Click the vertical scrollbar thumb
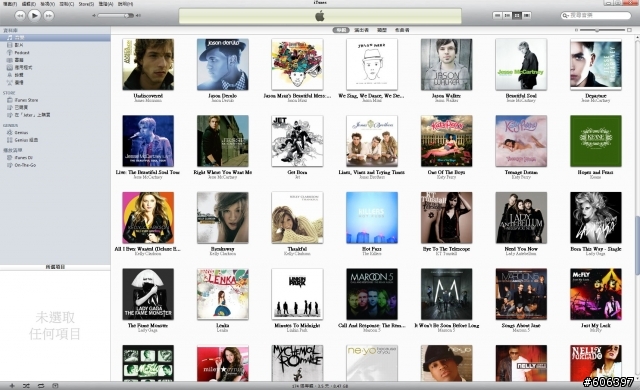640x390 pixels. coord(638,246)
